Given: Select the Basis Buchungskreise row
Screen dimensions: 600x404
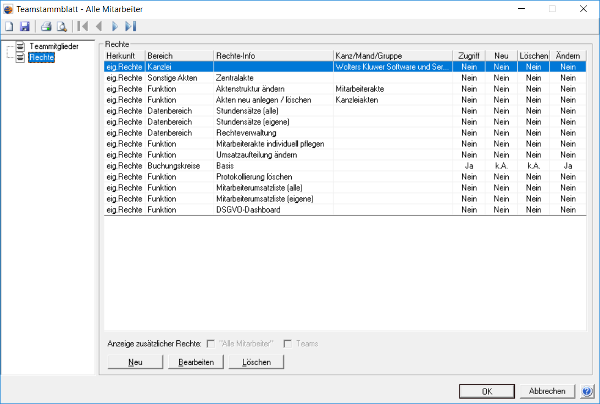Looking at the screenshot, I should tap(345, 166).
